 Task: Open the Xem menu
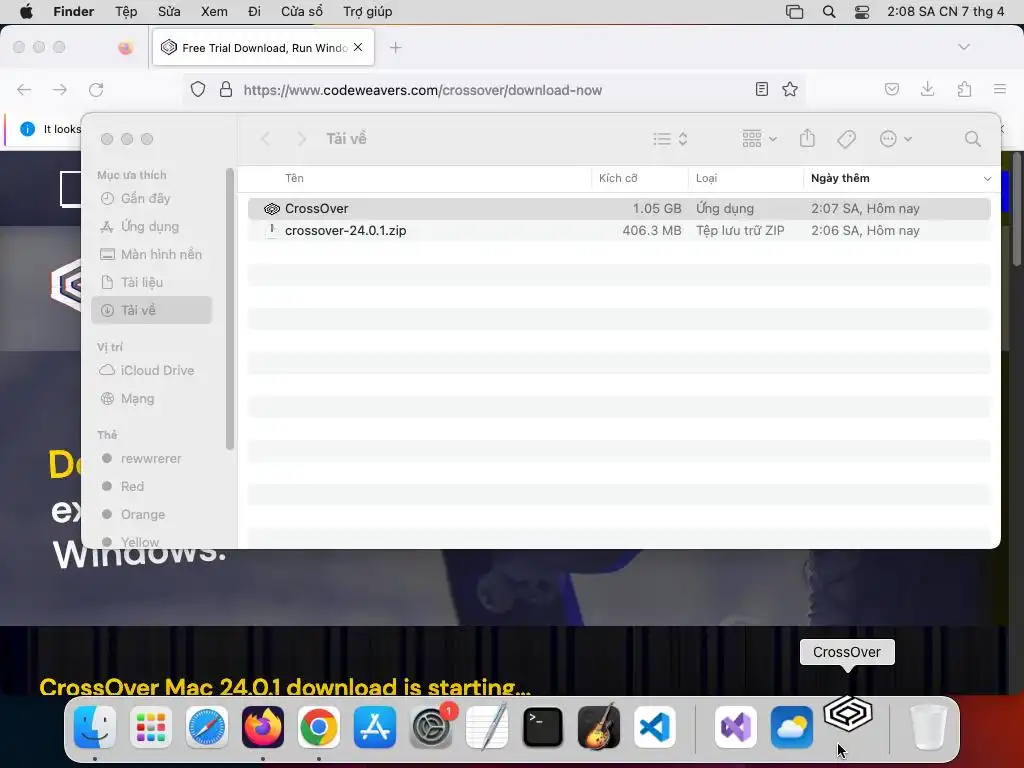click(x=214, y=12)
